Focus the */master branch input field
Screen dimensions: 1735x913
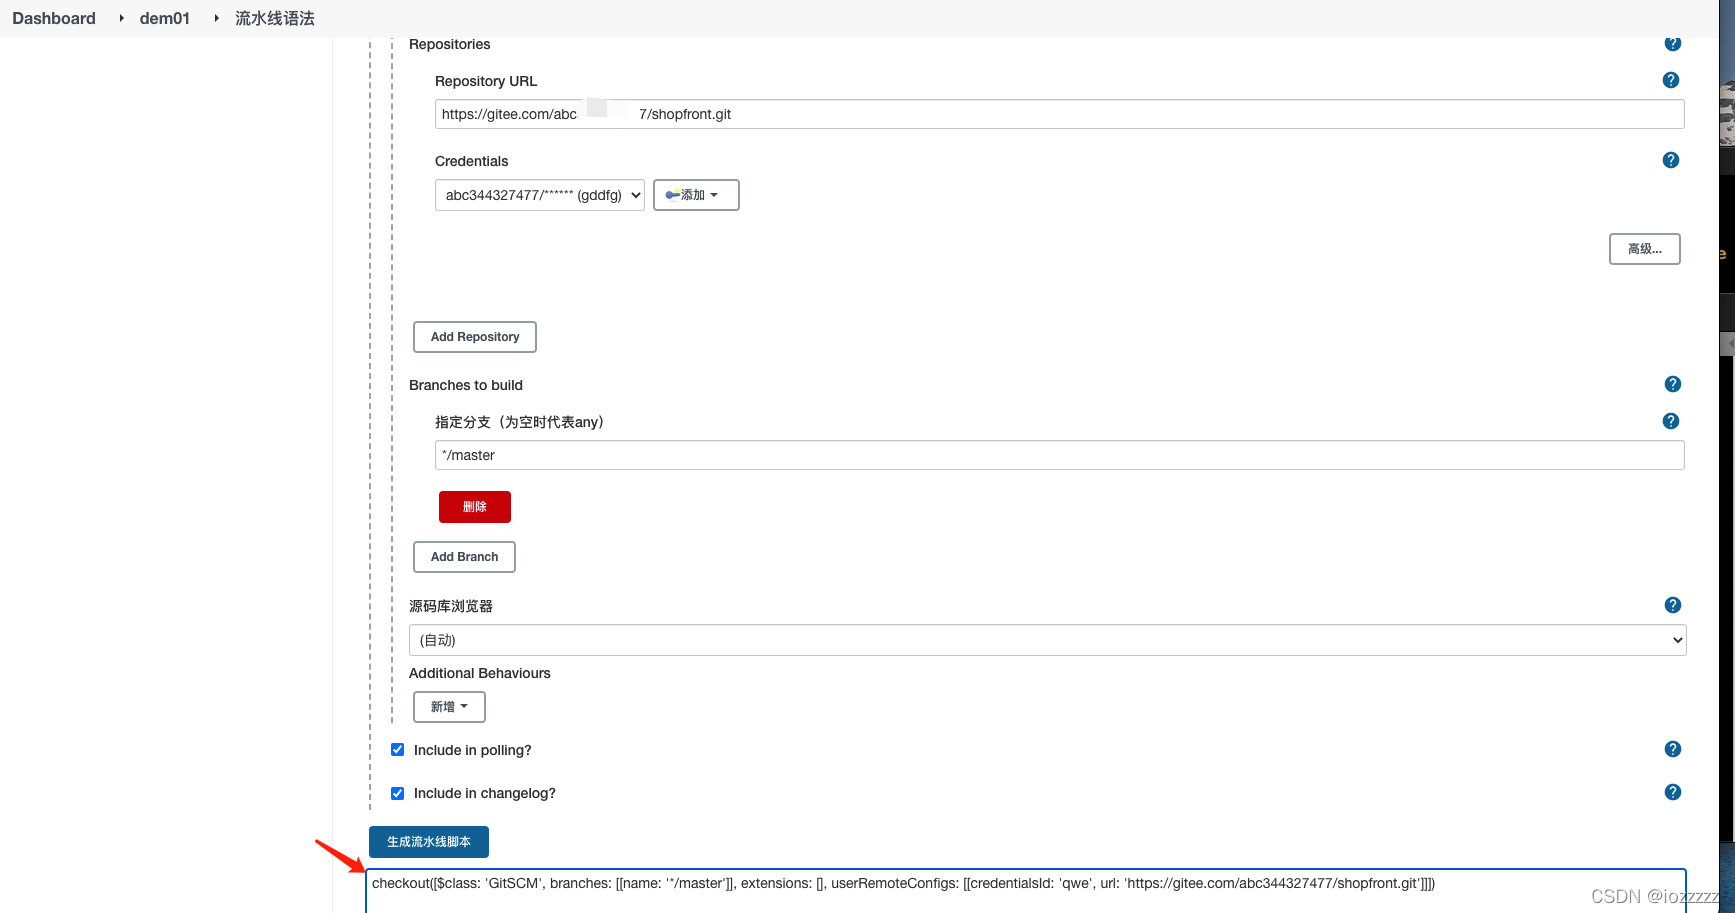tap(1059, 455)
